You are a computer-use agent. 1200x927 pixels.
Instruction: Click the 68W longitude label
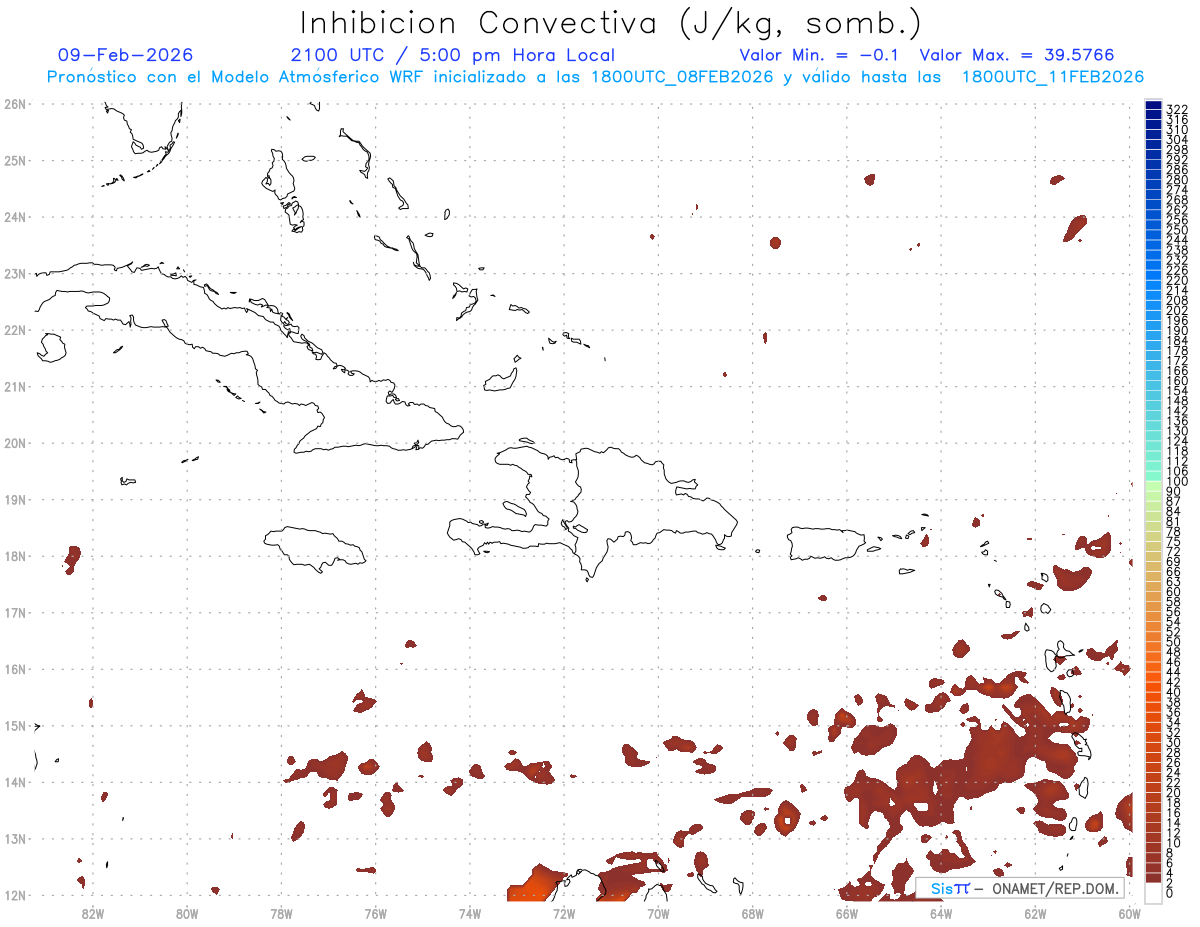pyautogui.click(x=753, y=913)
